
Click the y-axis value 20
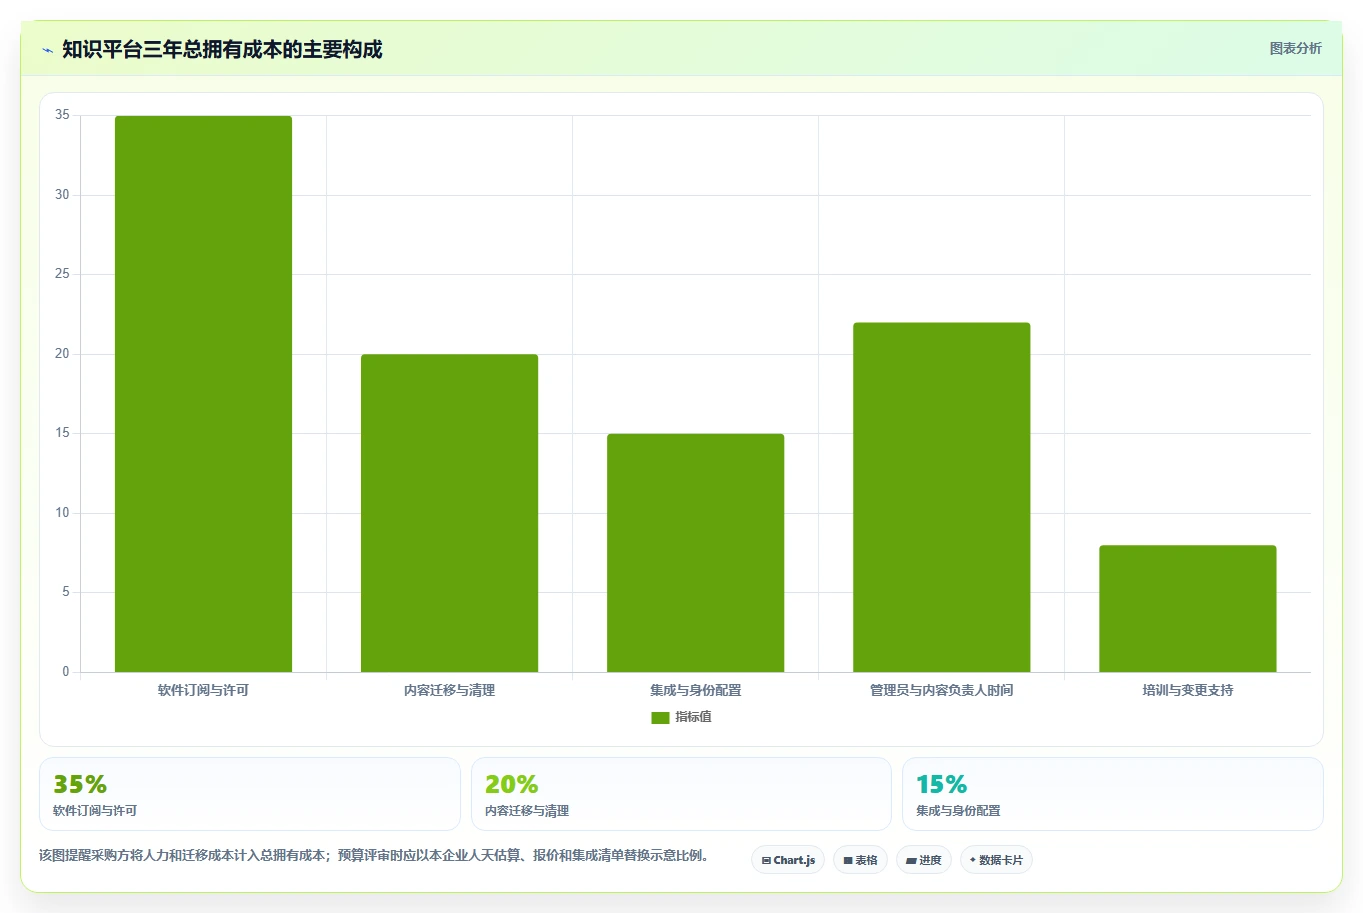(62, 354)
